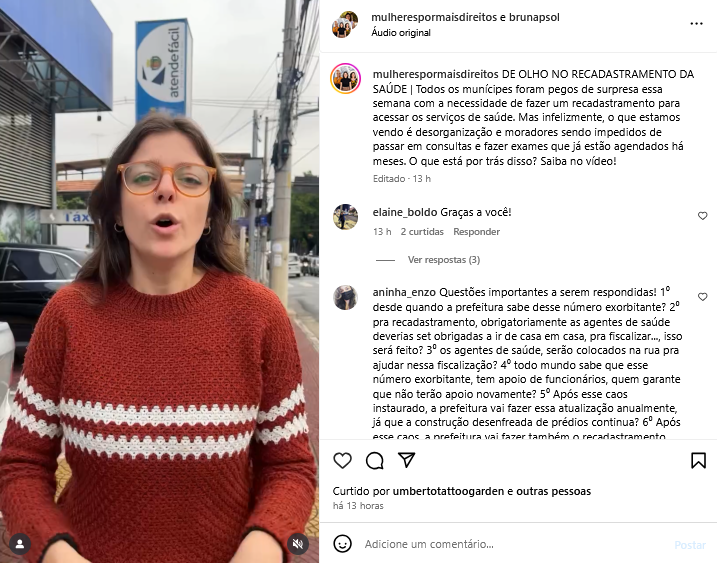Open emoji picker in comment box
The height and width of the screenshot is (563, 717).
point(342,544)
